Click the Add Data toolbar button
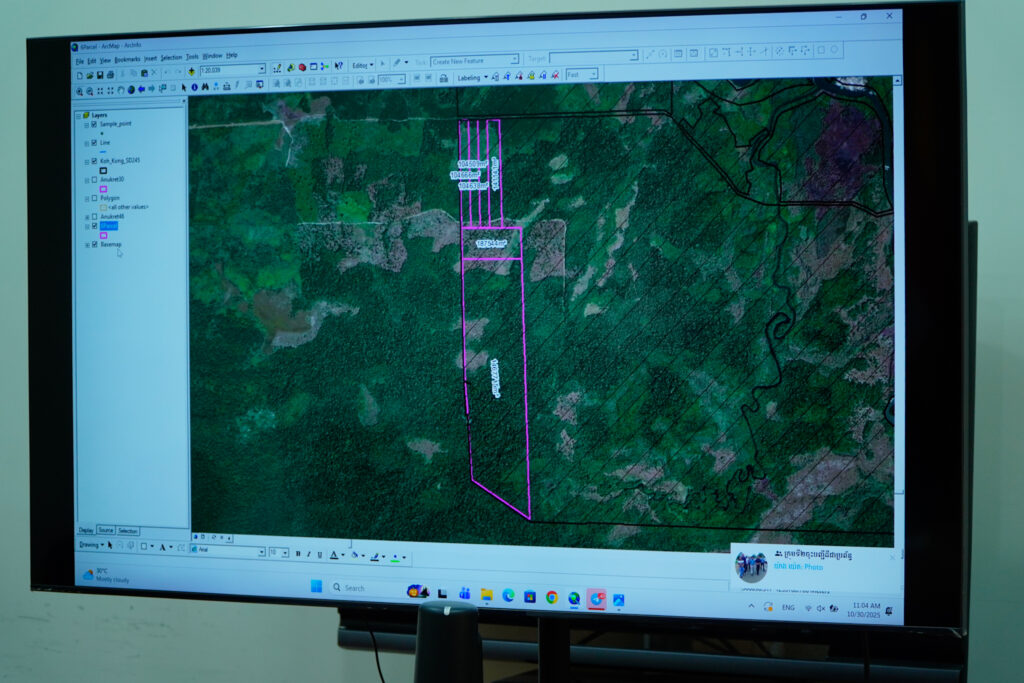 191,72
